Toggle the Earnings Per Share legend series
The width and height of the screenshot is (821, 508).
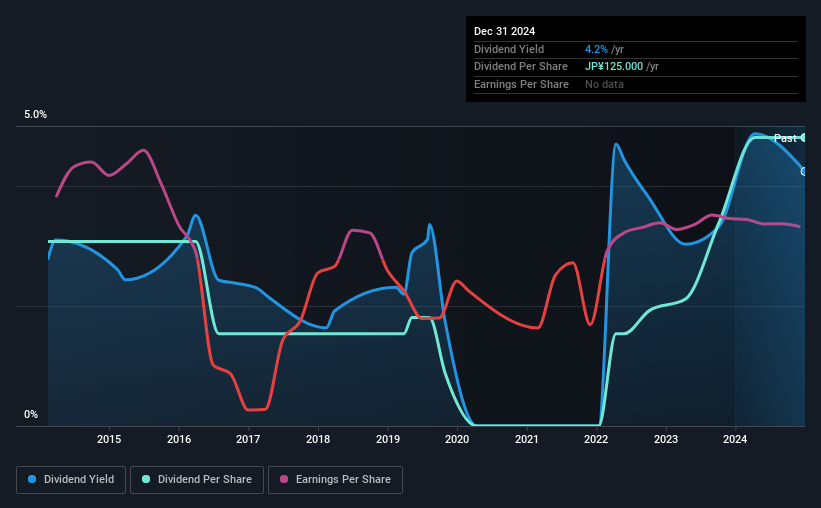335,480
